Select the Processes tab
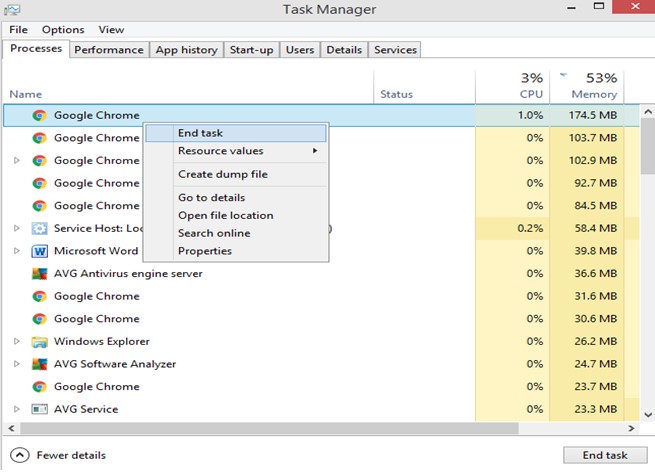This screenshot has height=476, width=655. point(36,48)
